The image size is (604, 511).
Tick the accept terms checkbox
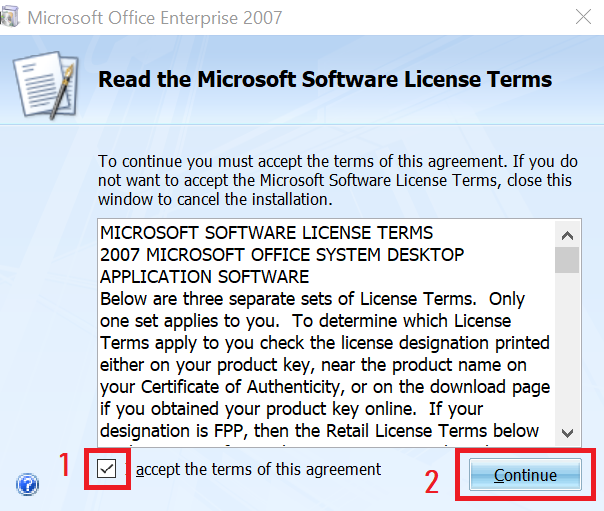click(106, 469)
